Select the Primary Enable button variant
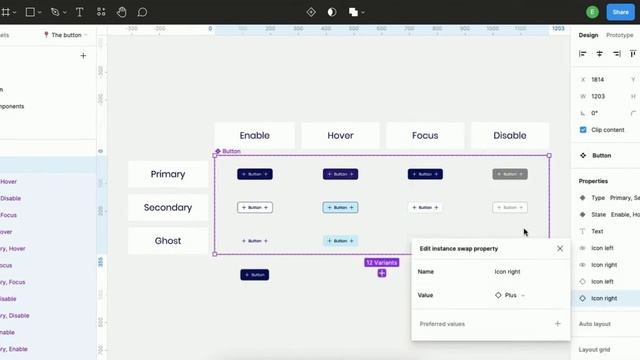The image size is (640, 360). (255, 174)
